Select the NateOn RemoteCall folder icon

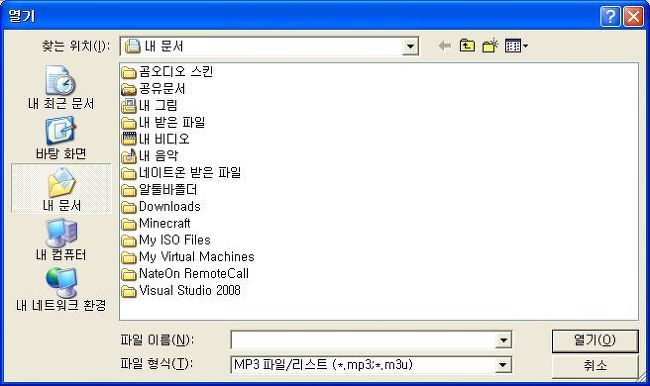(x=129, y=274)
